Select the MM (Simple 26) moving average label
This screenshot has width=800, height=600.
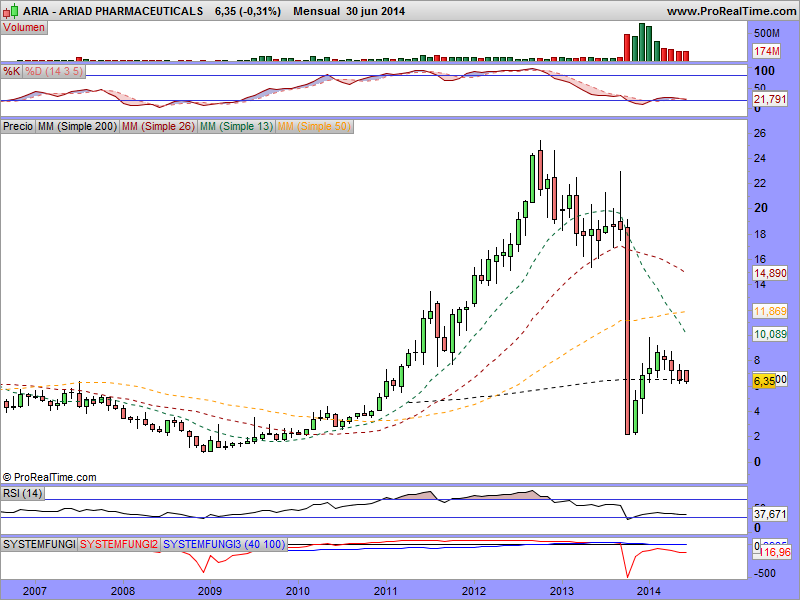157,127
